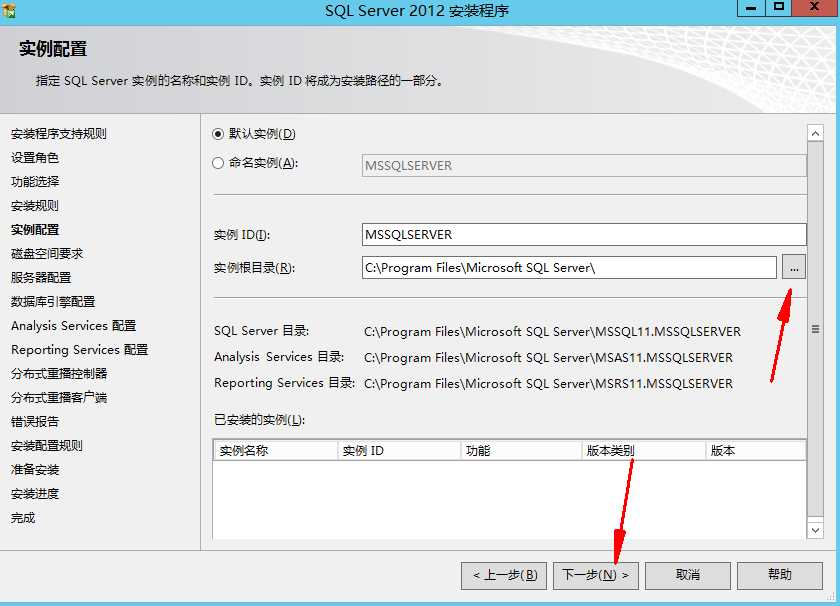Open the browse (...) button for root directory
Viewport: 840px width, 606px height.
click(793, 267)
